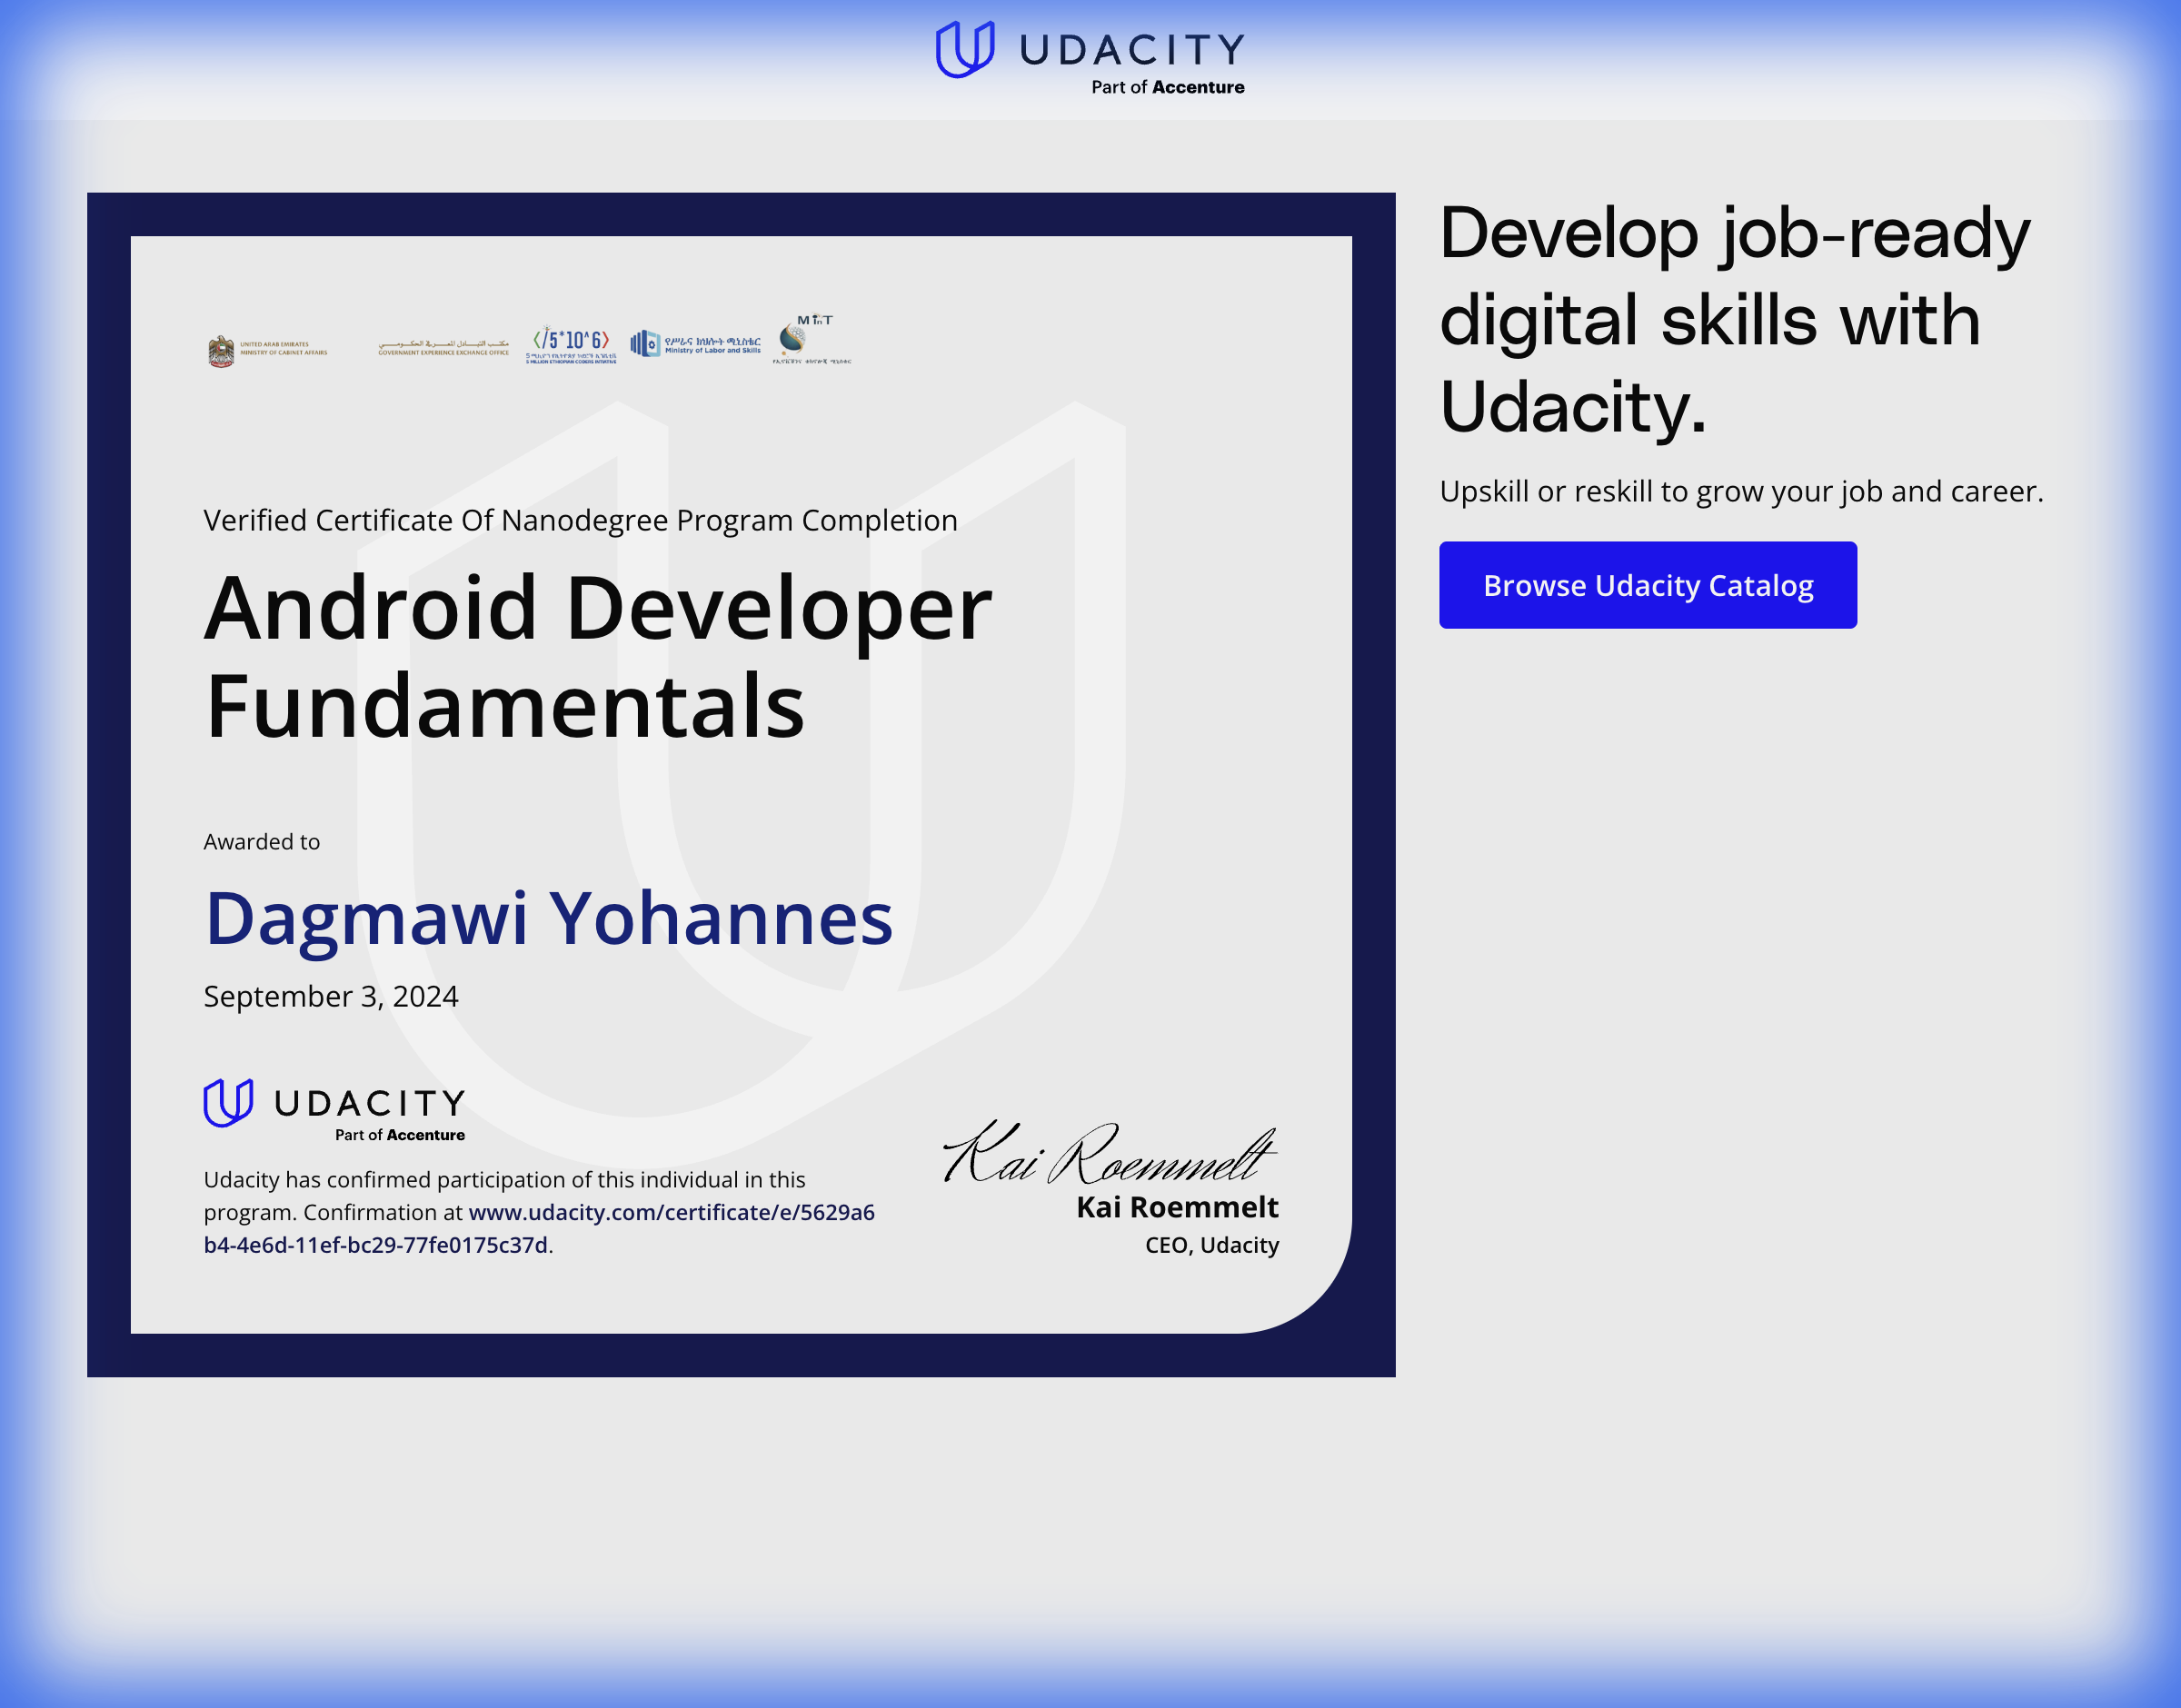Click the bold 'Kai Roemmelt' name text
Image resolution: width=2181 pixels, height=1708 pixels.
[x=1177, y=1207]
